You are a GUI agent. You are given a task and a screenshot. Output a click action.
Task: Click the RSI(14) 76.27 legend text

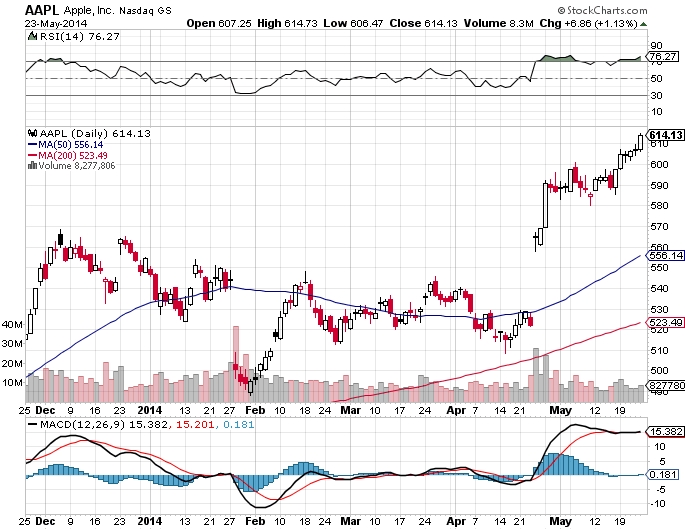coord(80,37)
